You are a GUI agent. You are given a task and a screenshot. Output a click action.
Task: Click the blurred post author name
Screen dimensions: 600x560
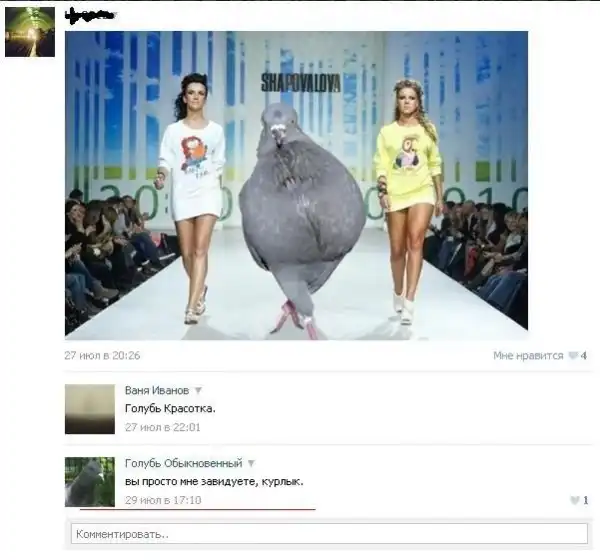[90, 17]
